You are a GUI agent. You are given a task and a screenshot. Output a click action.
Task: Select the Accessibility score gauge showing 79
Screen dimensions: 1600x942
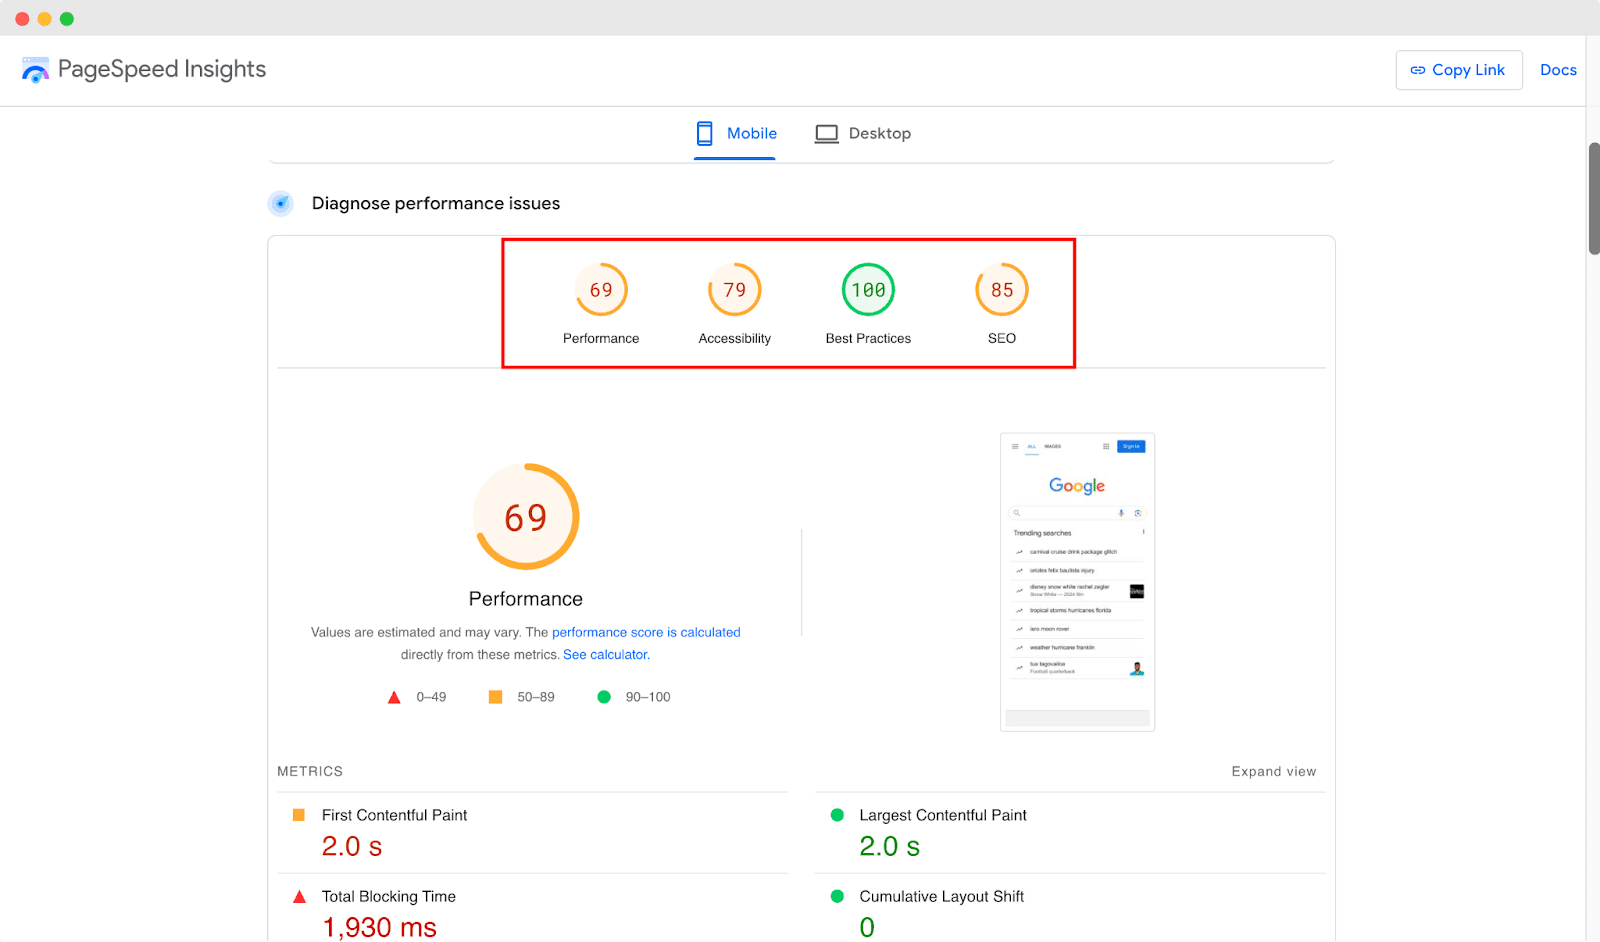point(734,289)
